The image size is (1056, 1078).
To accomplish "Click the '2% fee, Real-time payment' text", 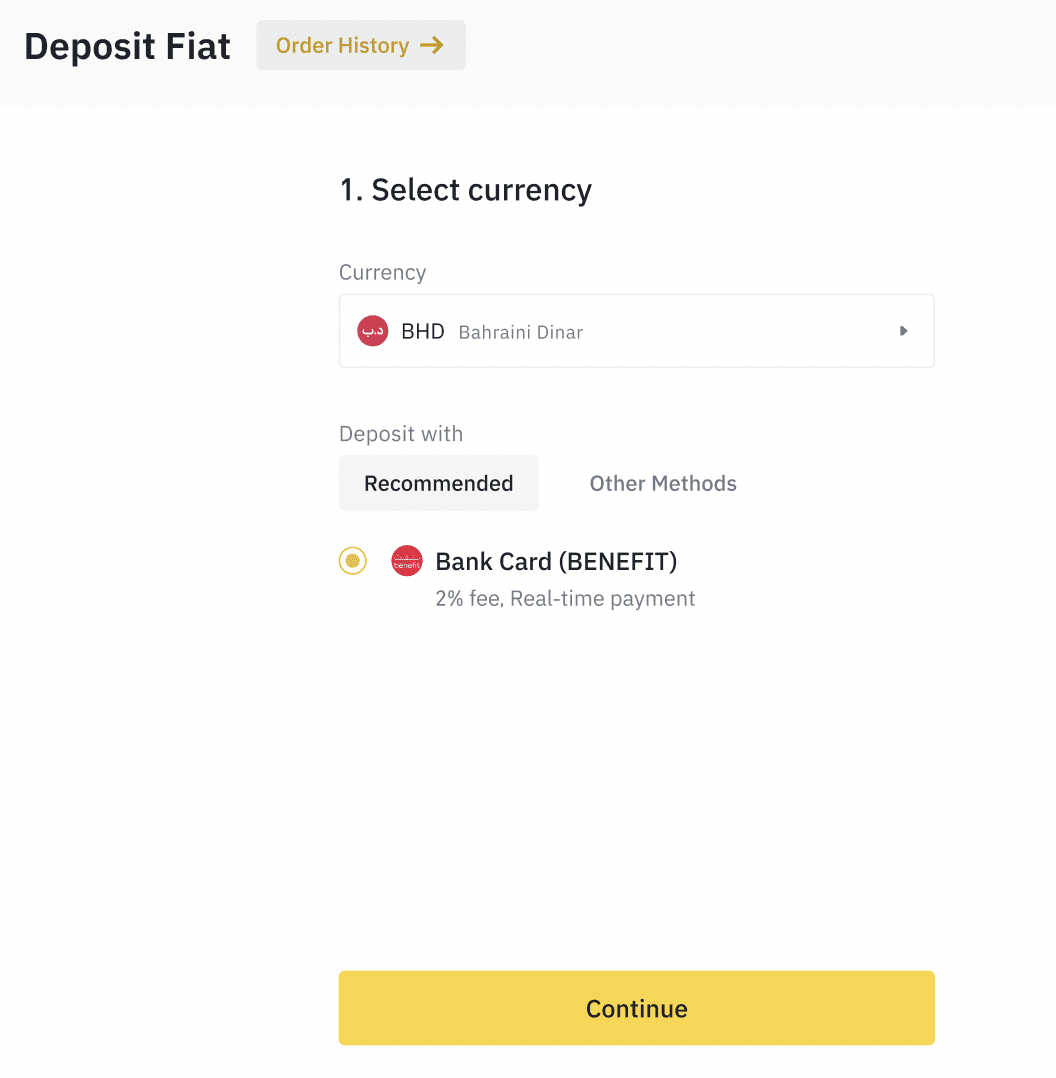I will [565, 598].
